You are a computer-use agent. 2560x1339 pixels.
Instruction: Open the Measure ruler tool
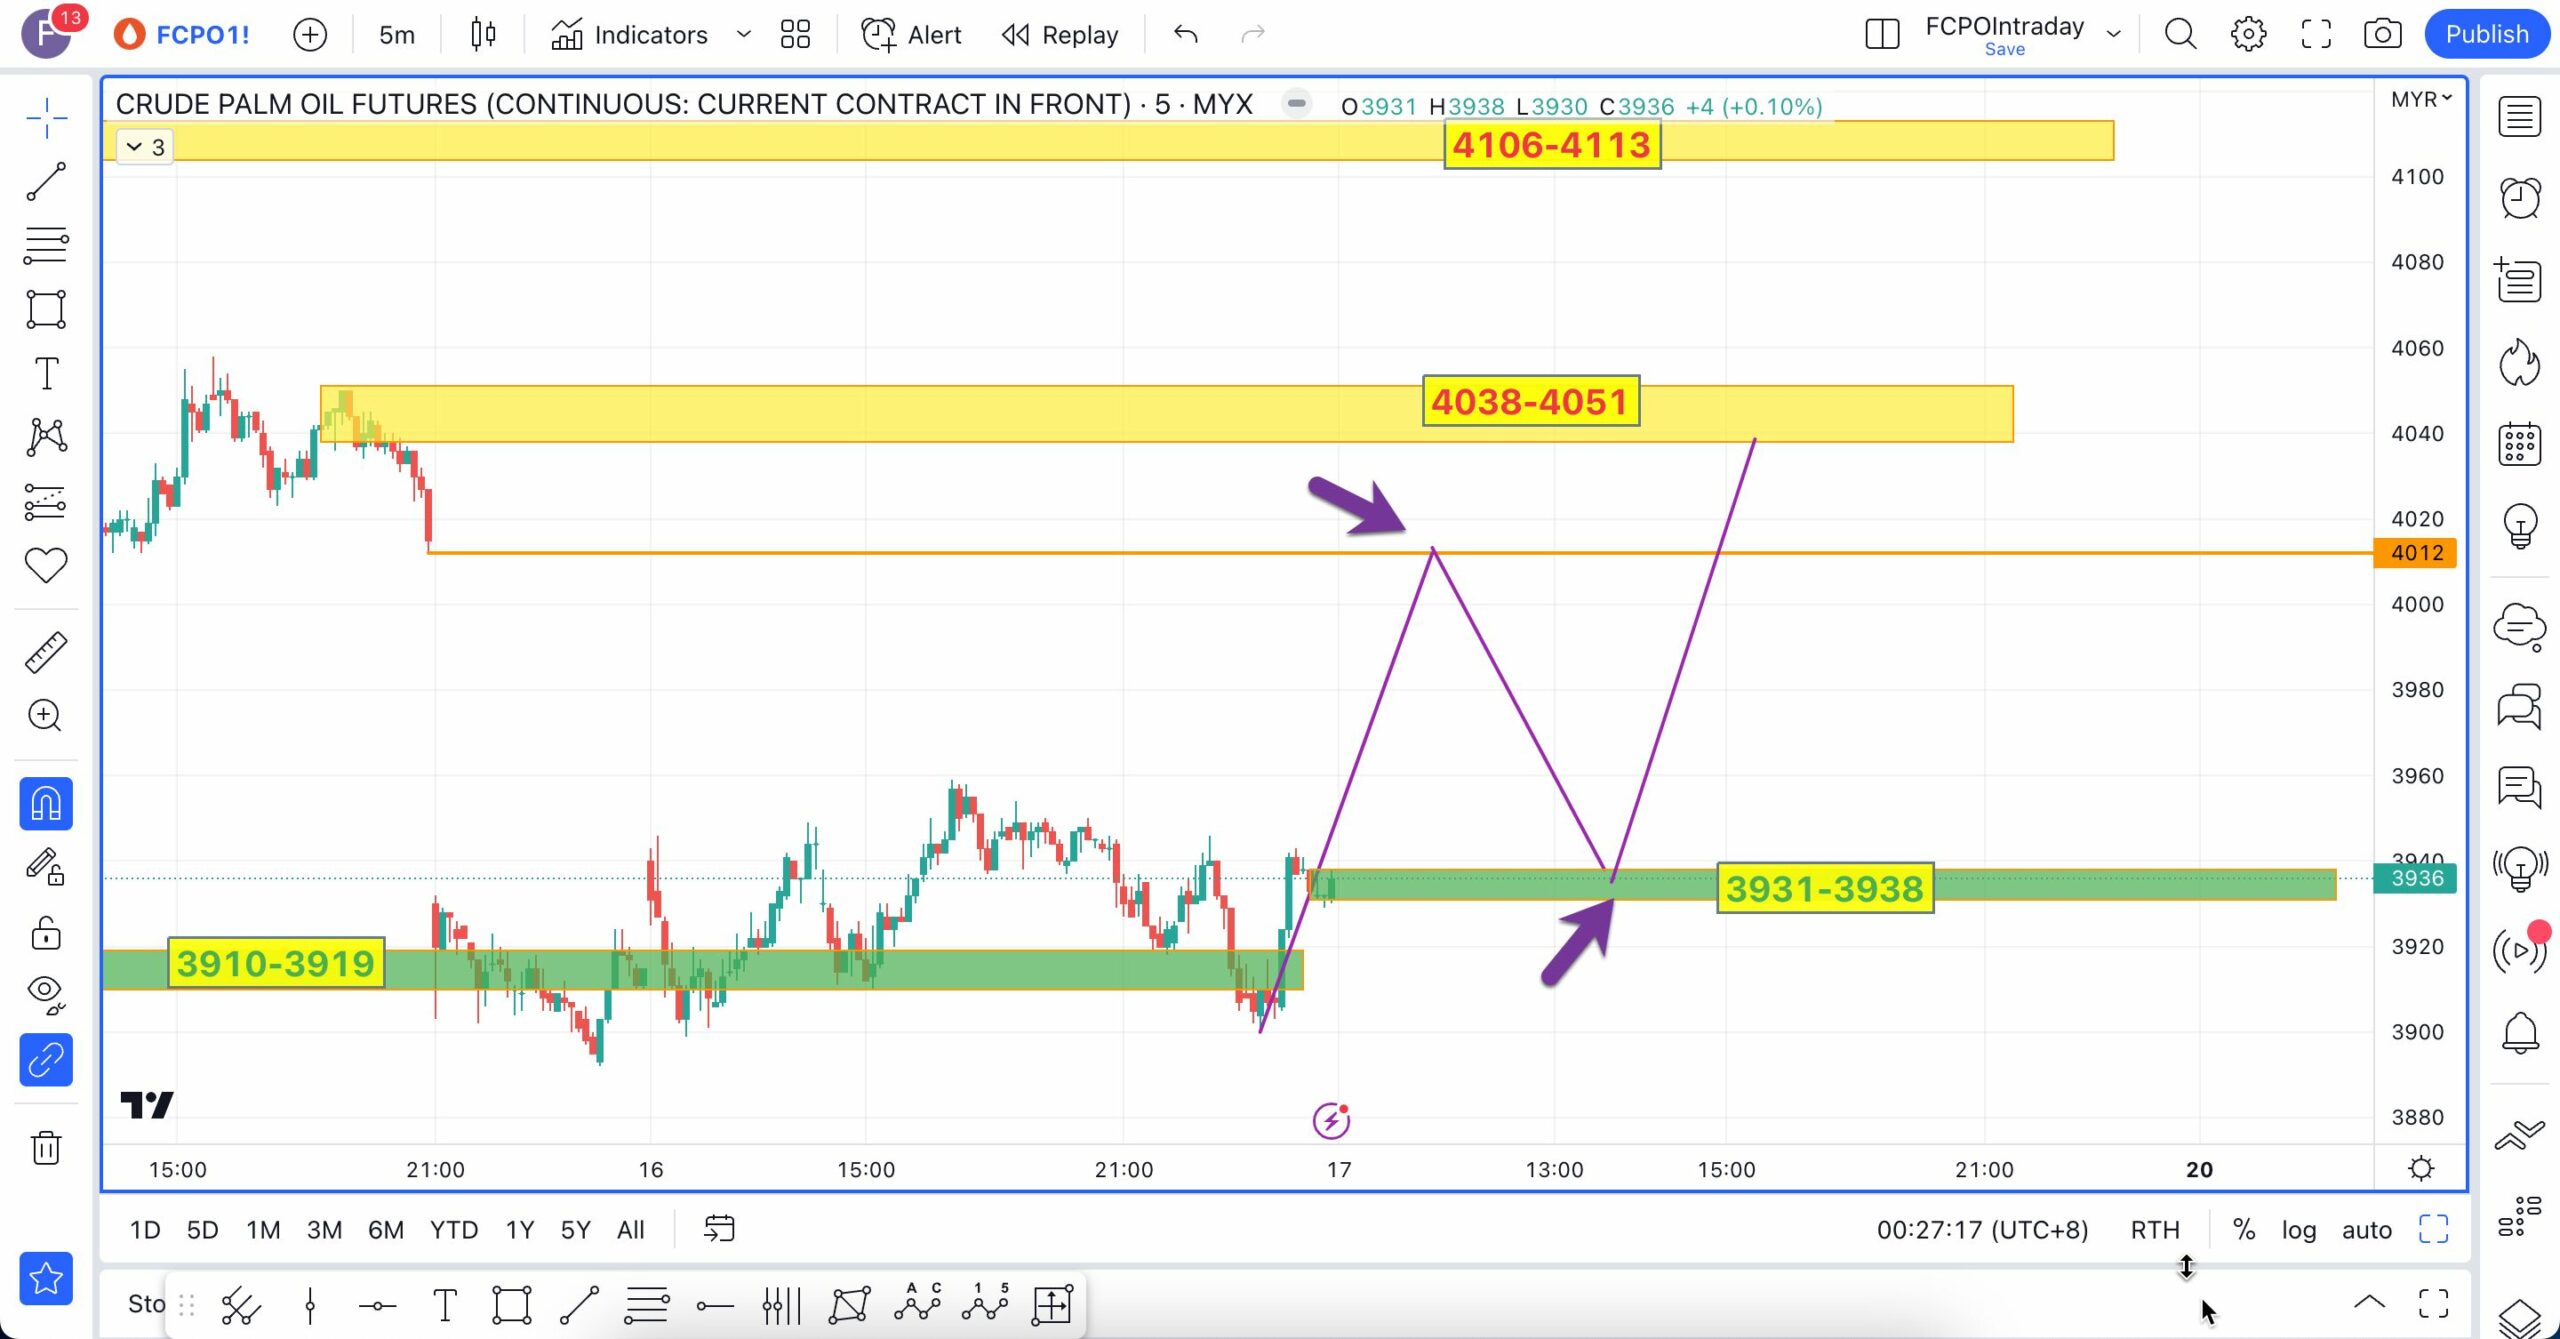46,652
